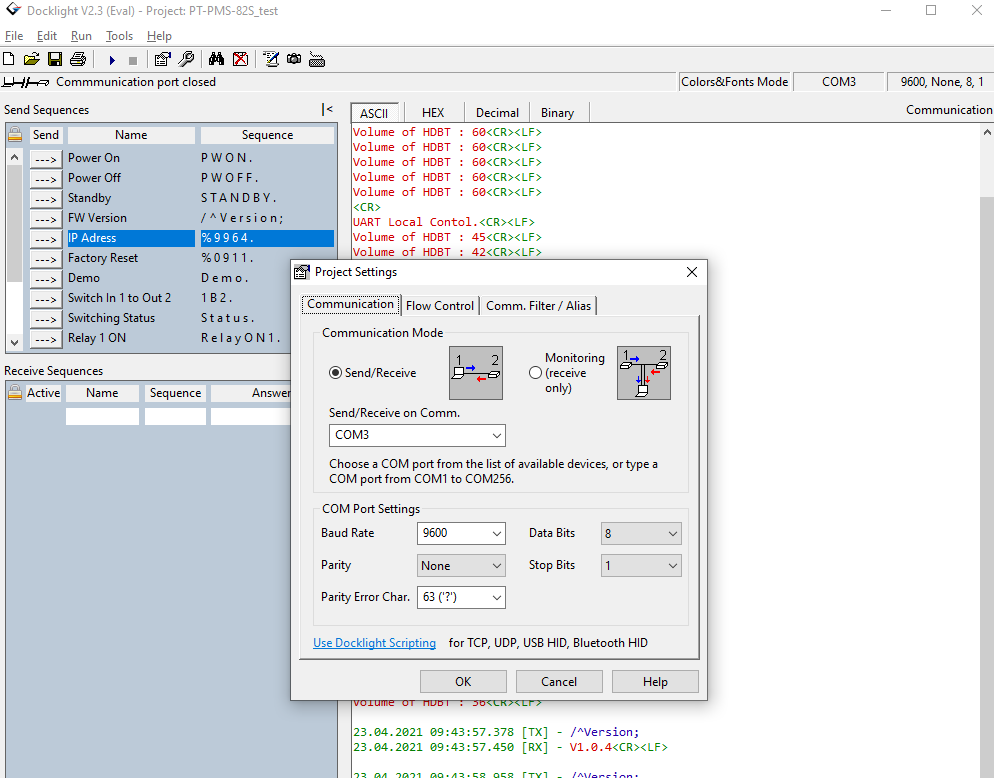Clear communication window with red X icon
994x778 pixels.
click(x=240, y=60)
